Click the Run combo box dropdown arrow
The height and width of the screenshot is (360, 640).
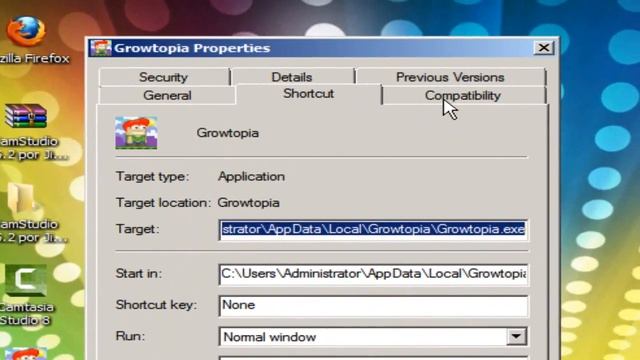(516, 337)
